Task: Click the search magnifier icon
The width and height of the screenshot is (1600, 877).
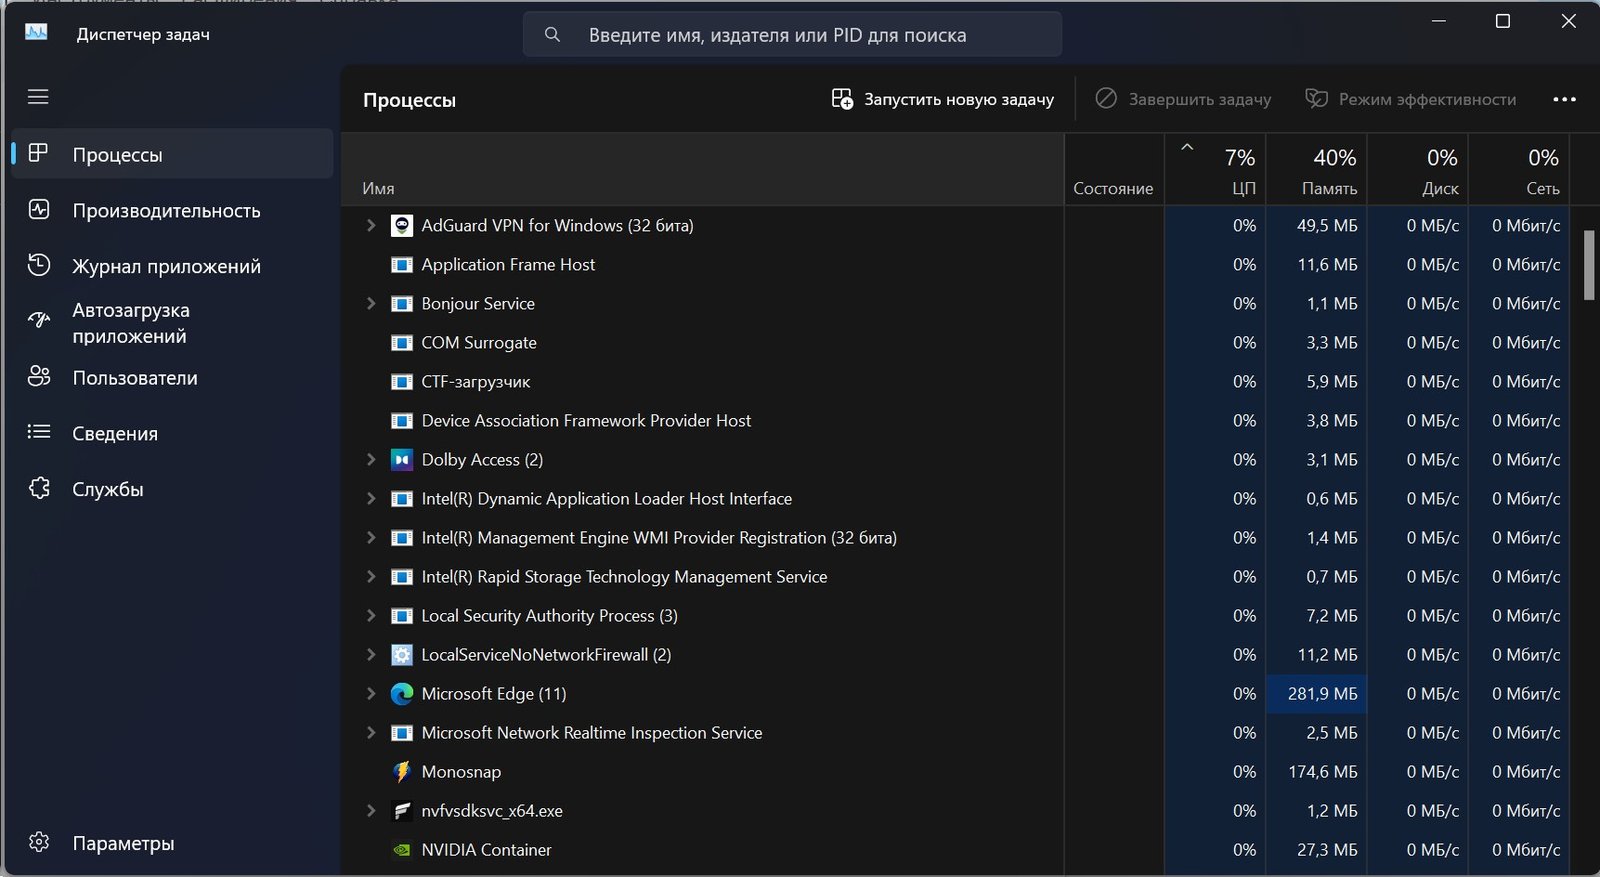Action: pyautogui.click(x=552, y=35)
